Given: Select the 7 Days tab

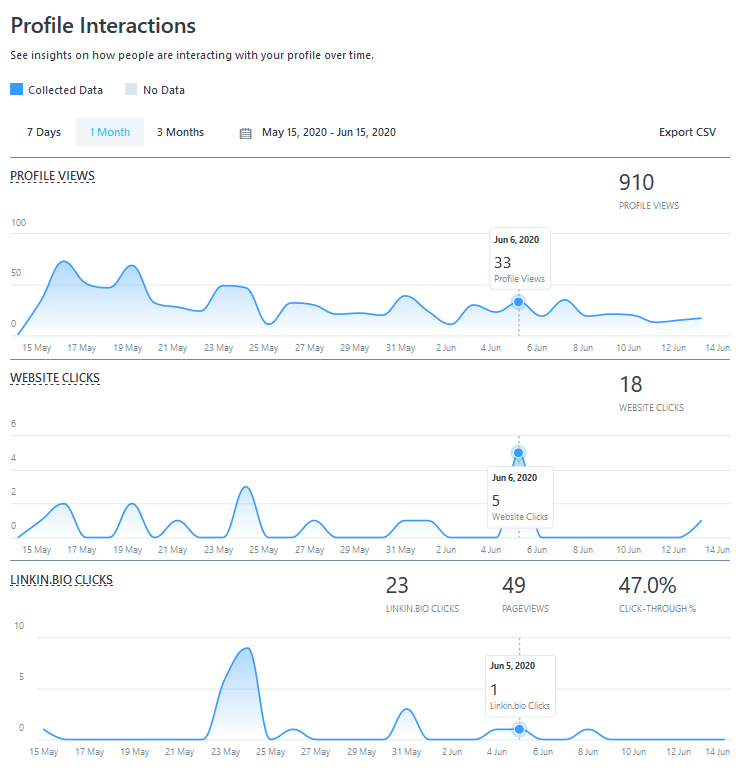Looking at the screenshot, I should pyautogui.click(x=44, y=132).
